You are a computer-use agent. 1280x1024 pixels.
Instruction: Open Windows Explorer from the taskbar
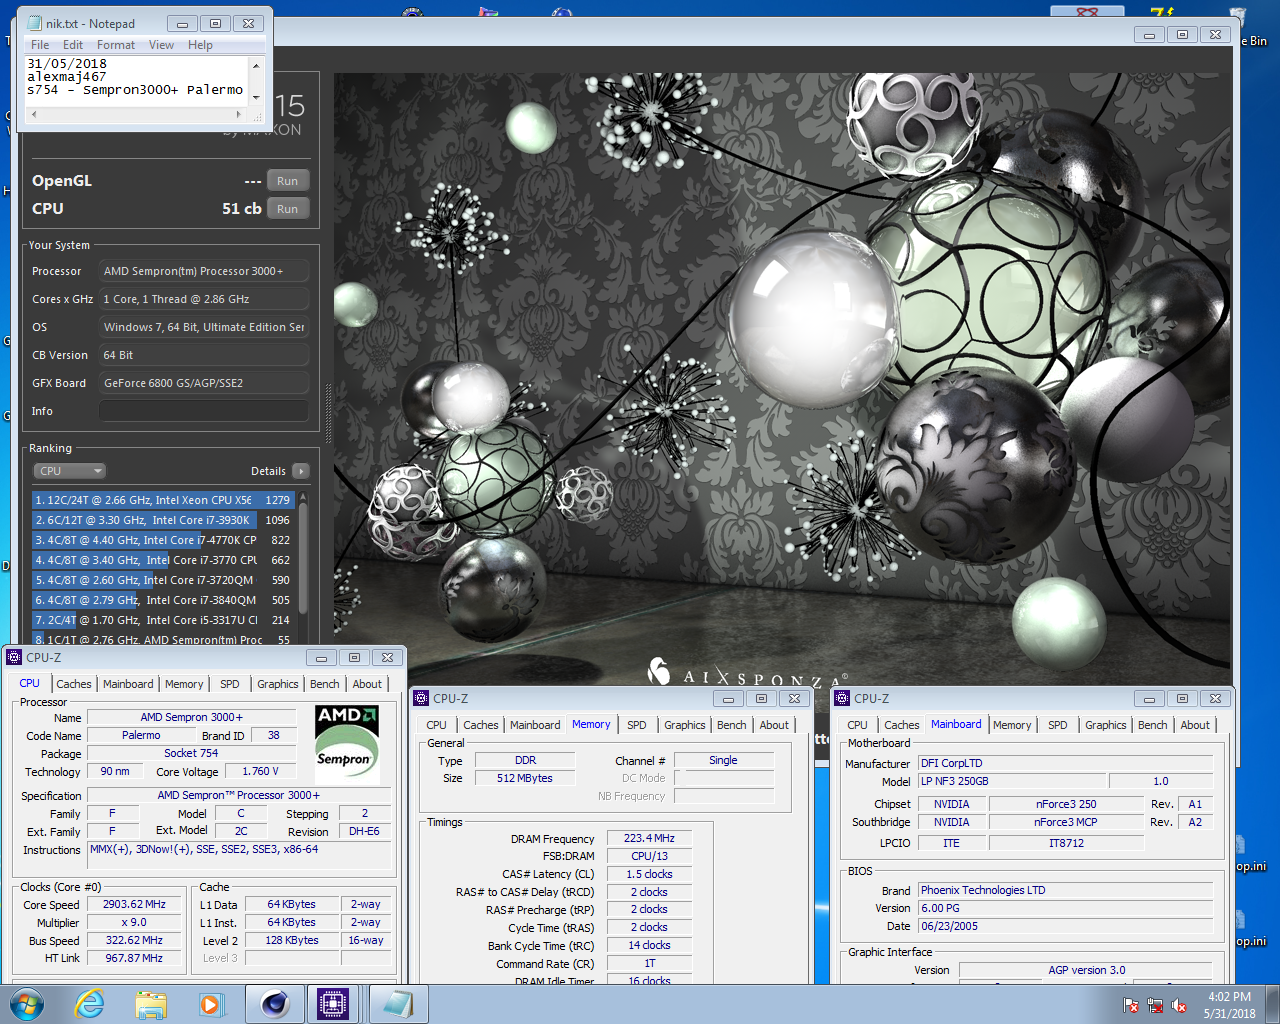(151, 1004)
